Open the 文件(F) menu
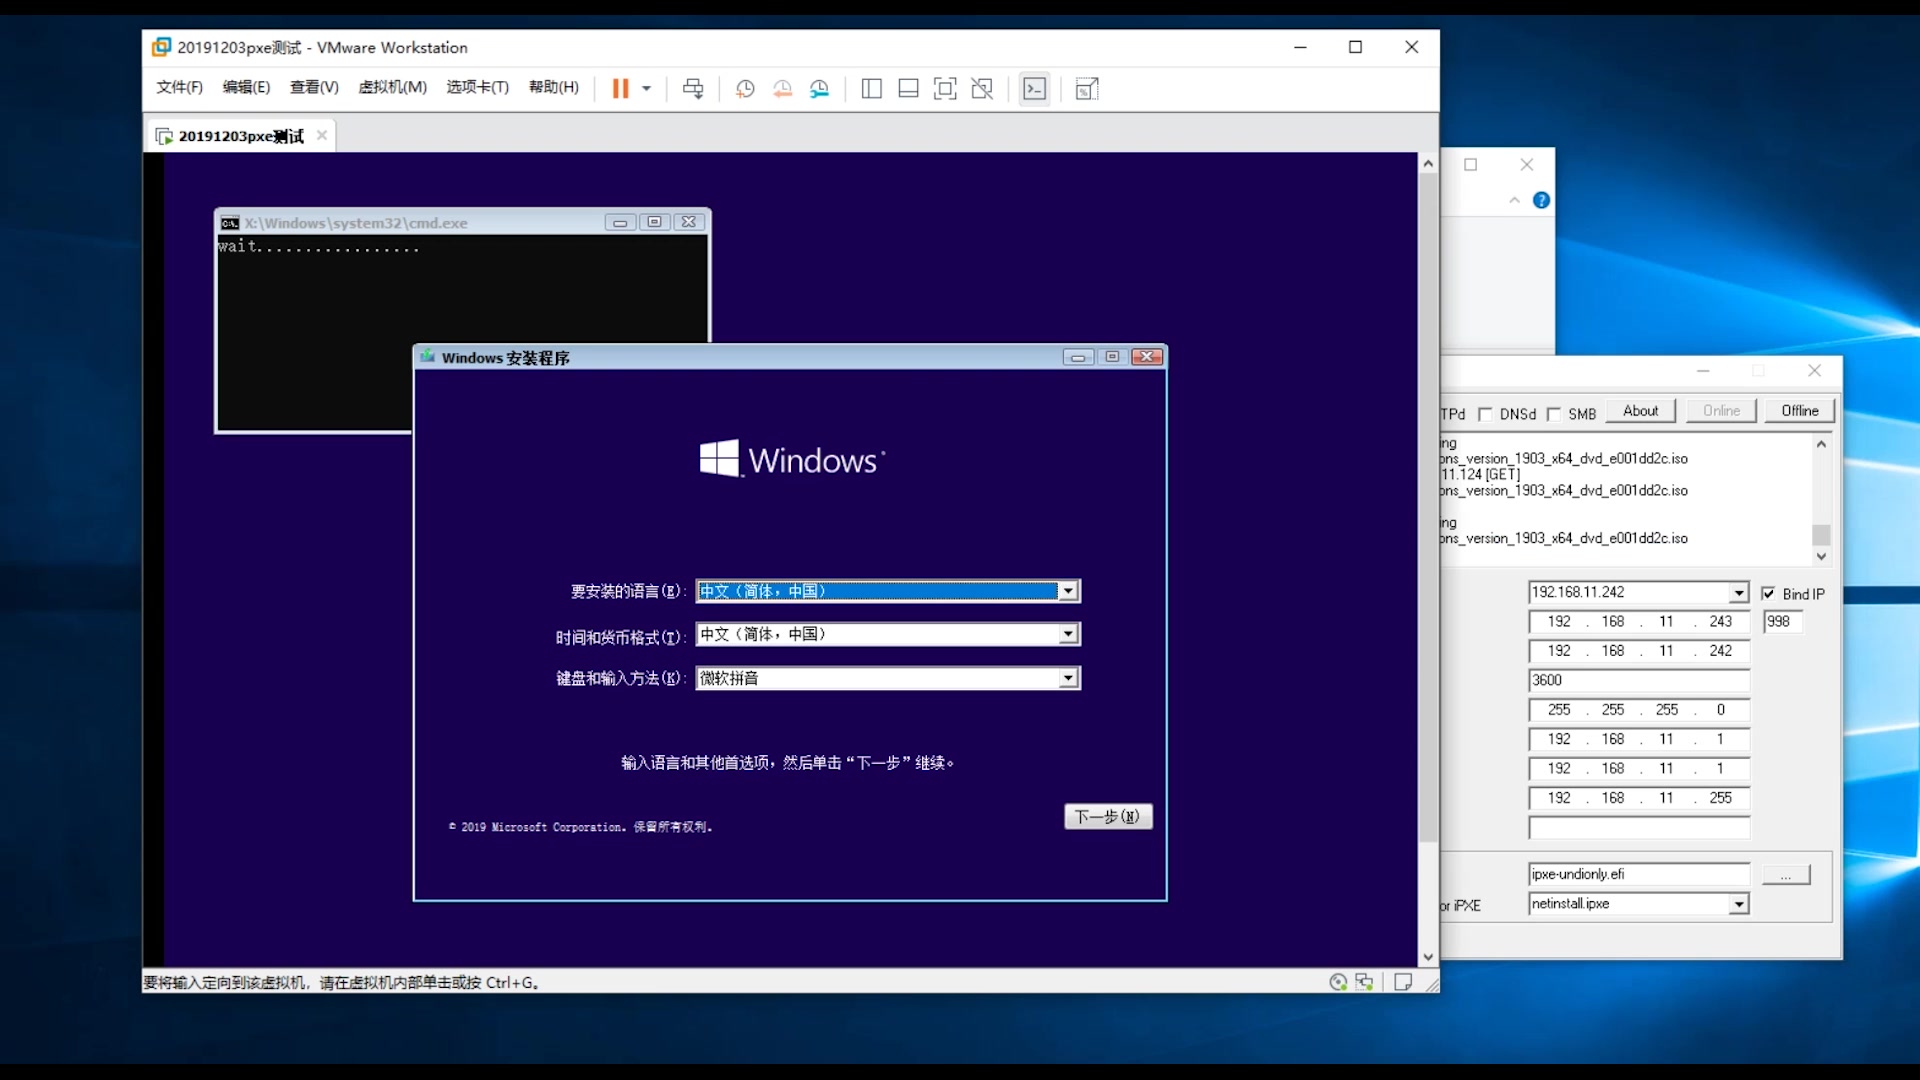Screen dimensions: 1920x1080 [180, 88]
